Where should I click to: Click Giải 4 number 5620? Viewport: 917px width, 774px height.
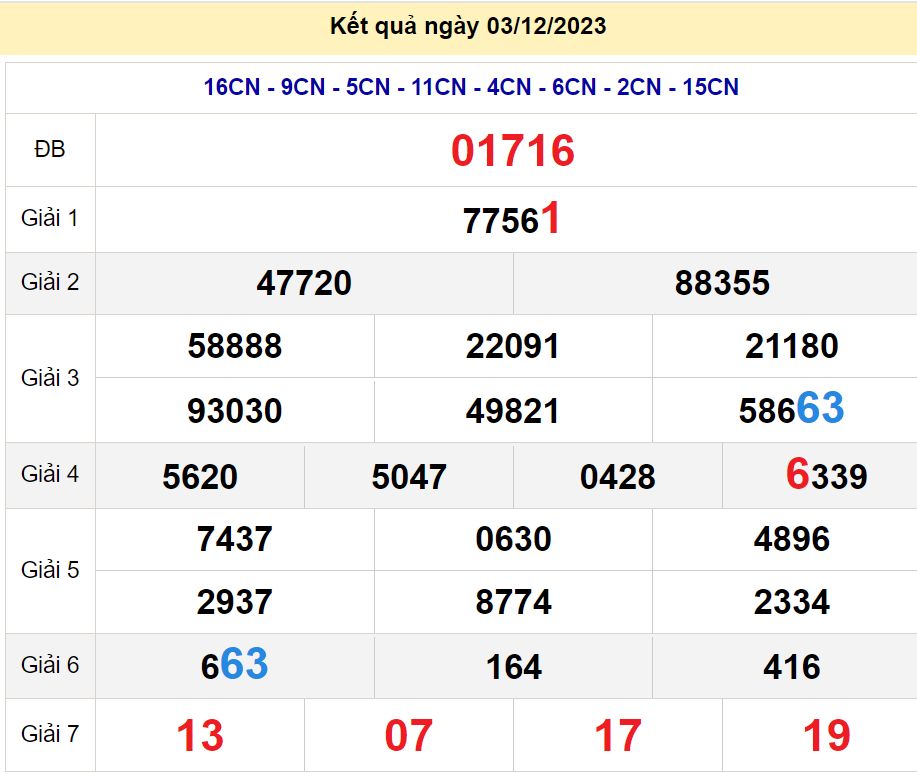200,477
